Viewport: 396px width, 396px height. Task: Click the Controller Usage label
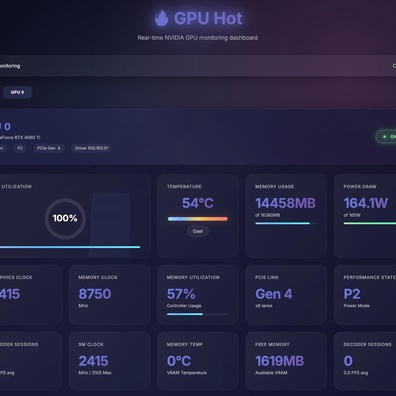pos(184,306)
